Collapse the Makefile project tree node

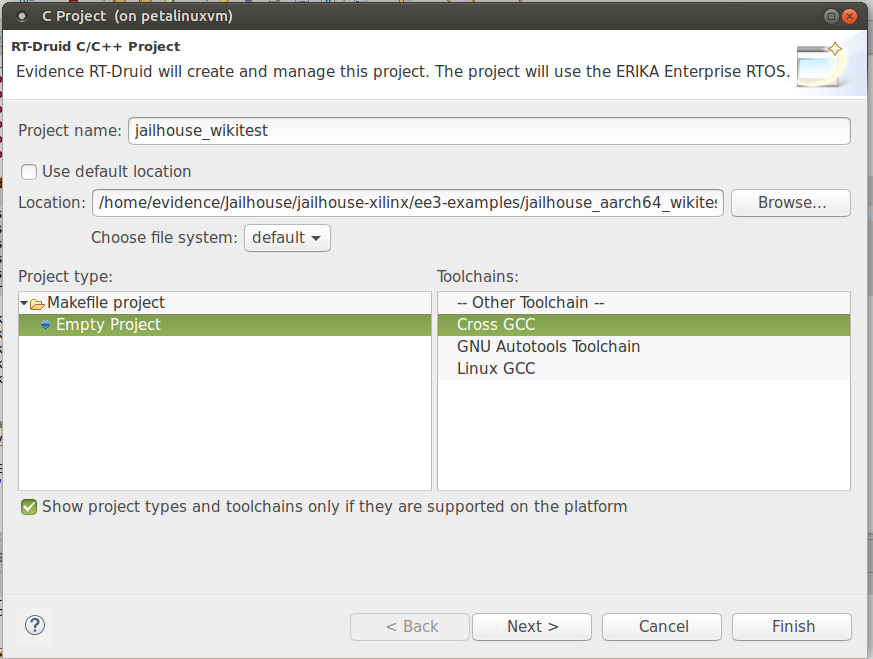pyautogui.click(x=24, y=303)
